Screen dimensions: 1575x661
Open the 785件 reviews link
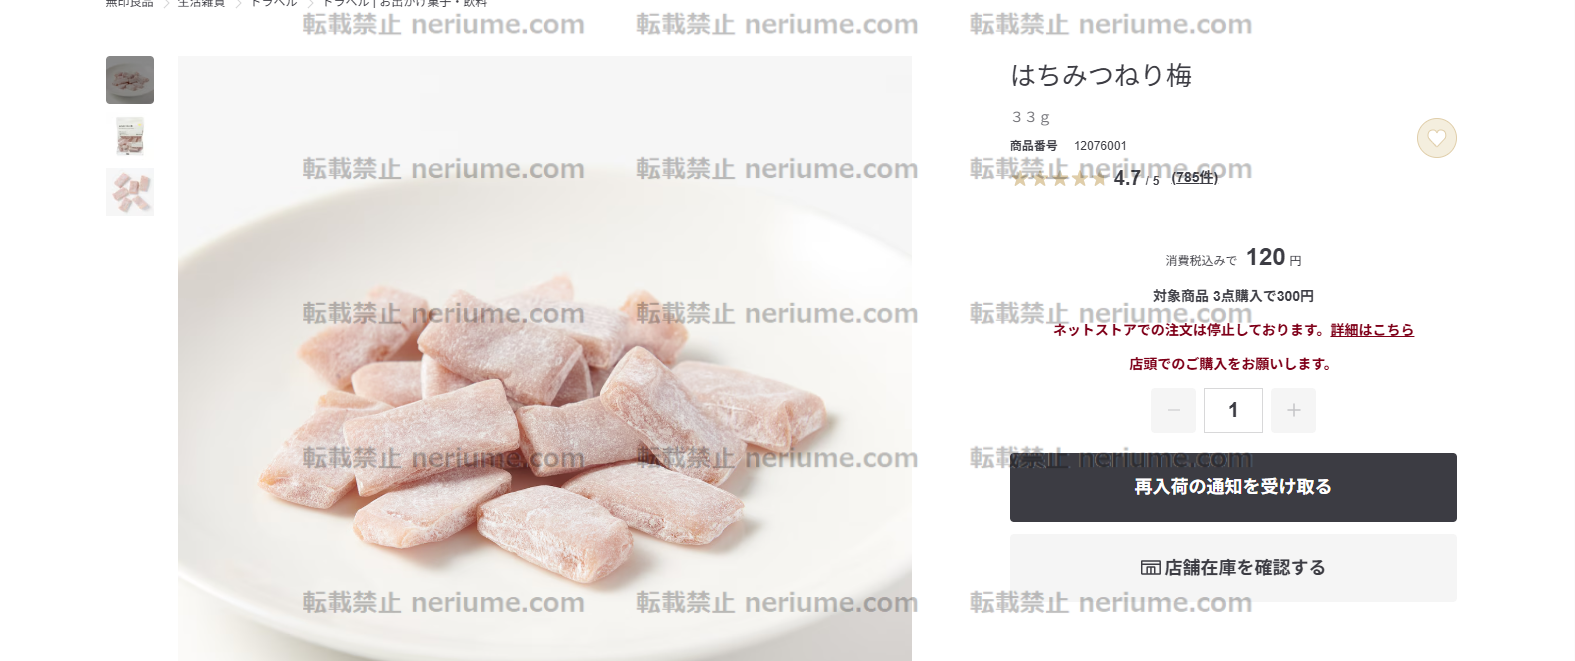(1195, 178)
